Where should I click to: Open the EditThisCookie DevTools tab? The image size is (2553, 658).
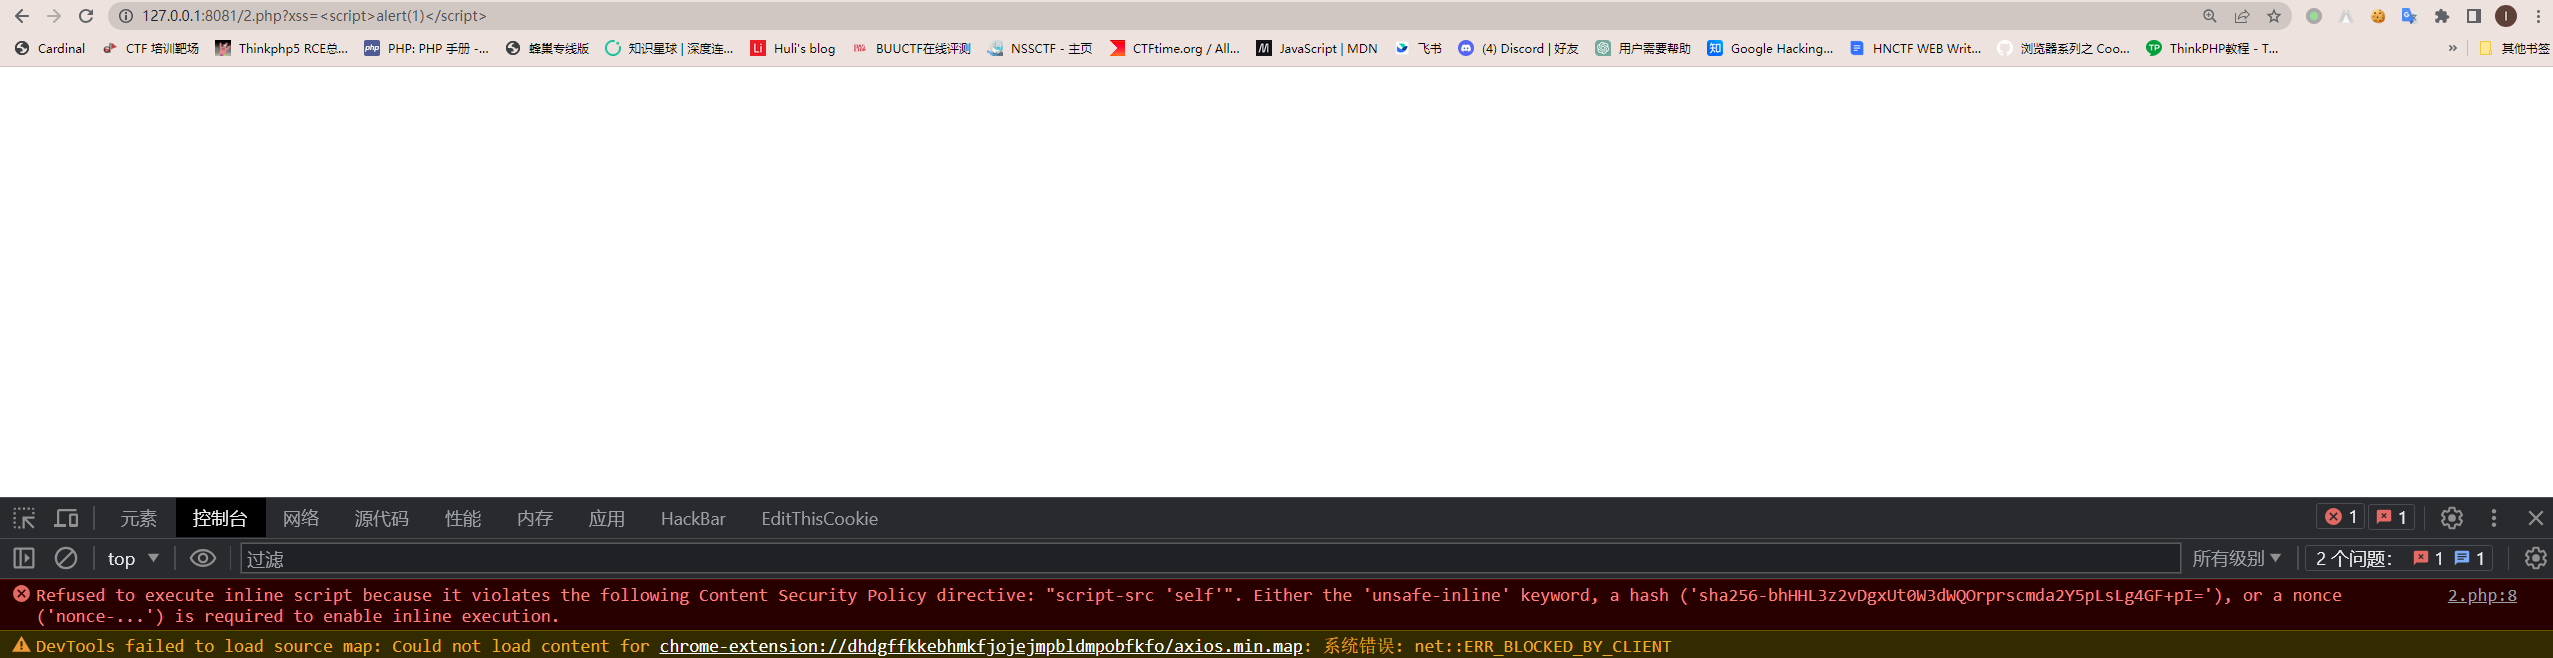[820, 518]
